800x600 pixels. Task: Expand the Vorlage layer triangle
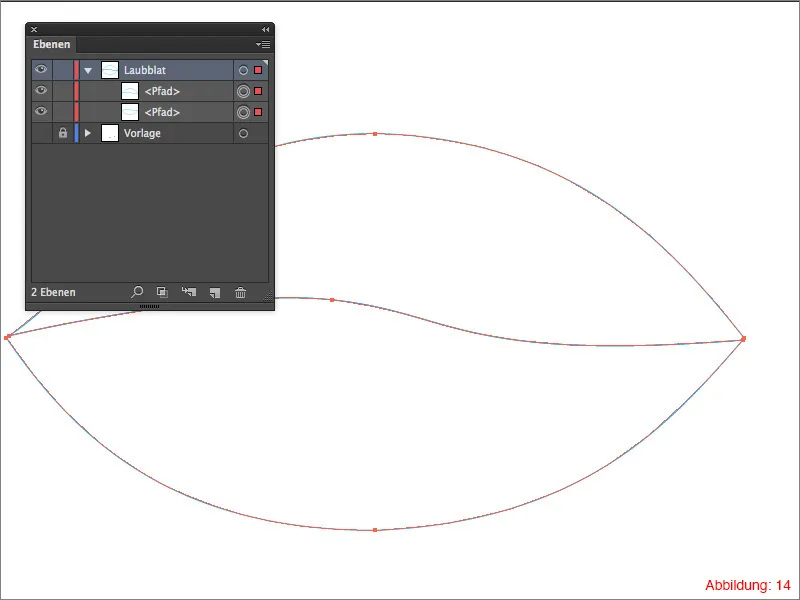click(88, 133)
